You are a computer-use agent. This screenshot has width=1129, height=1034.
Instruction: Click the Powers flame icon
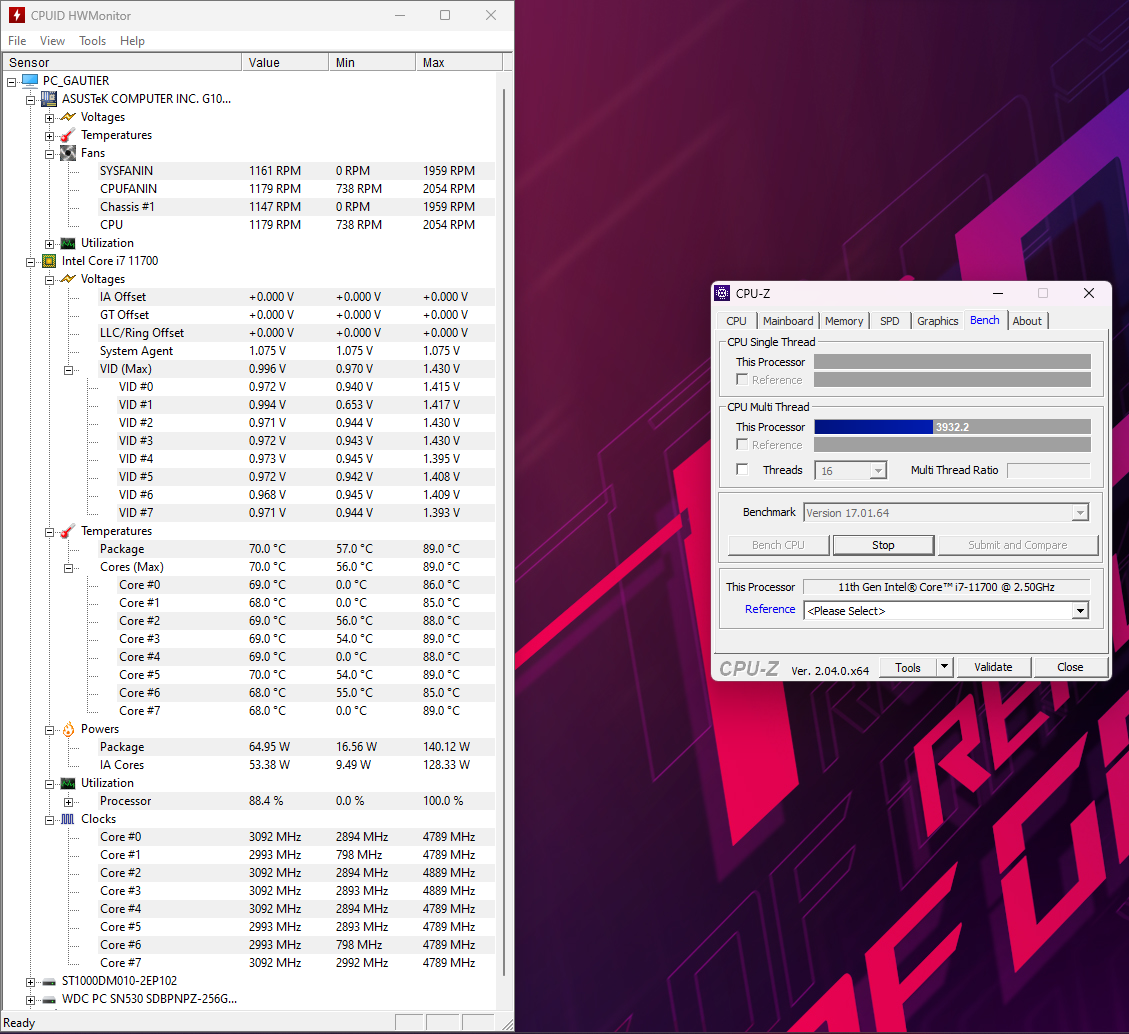pyautogui.click(x=68, y=729)
